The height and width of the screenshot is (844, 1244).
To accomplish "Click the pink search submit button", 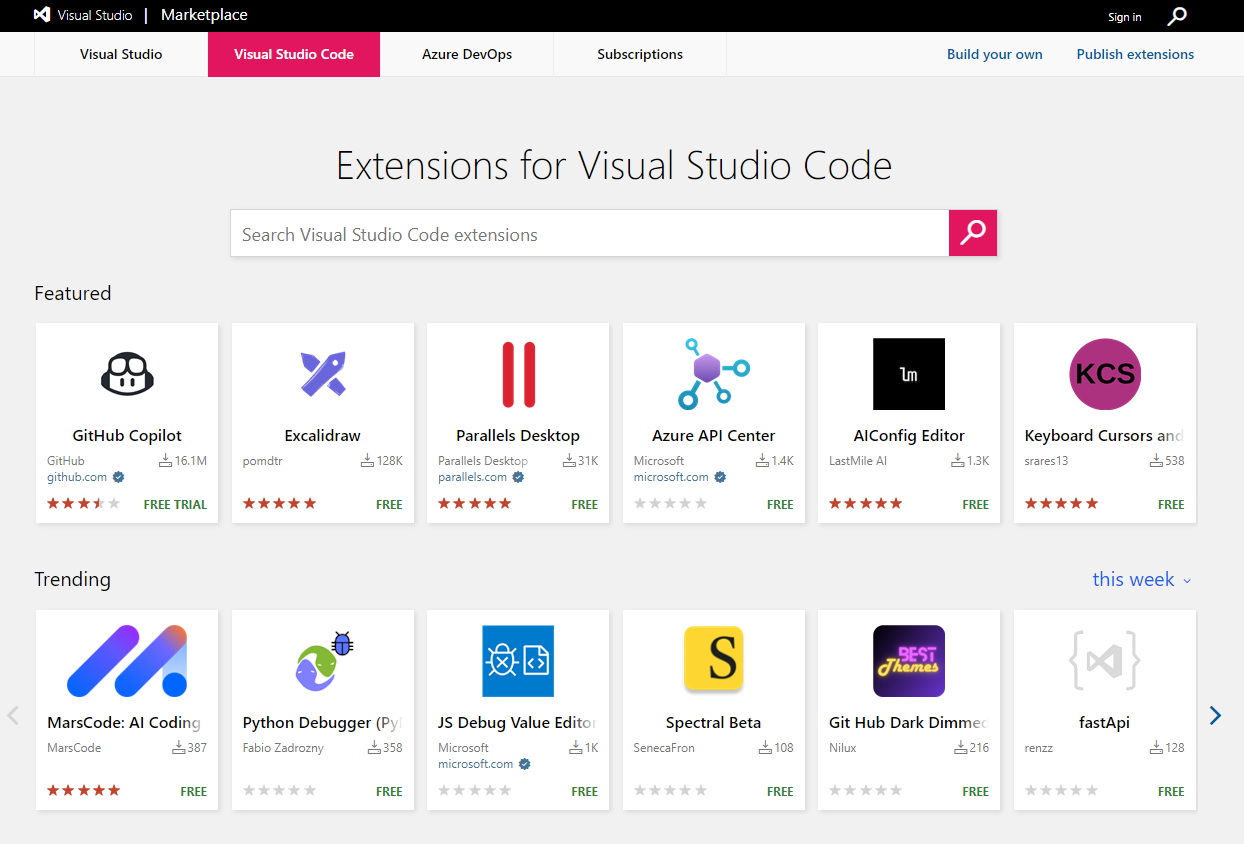I will coord(973,233).
